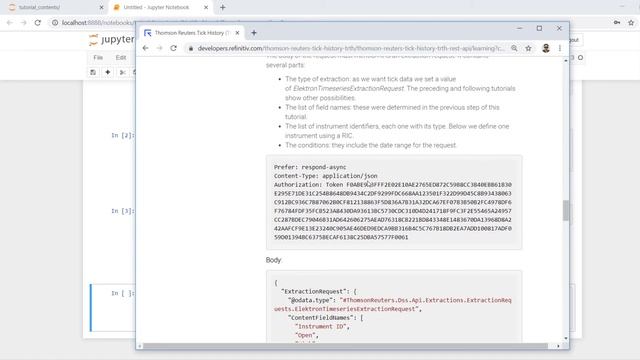Open the three-dot Chrome menu of the front window

click(x=560, y=48)
